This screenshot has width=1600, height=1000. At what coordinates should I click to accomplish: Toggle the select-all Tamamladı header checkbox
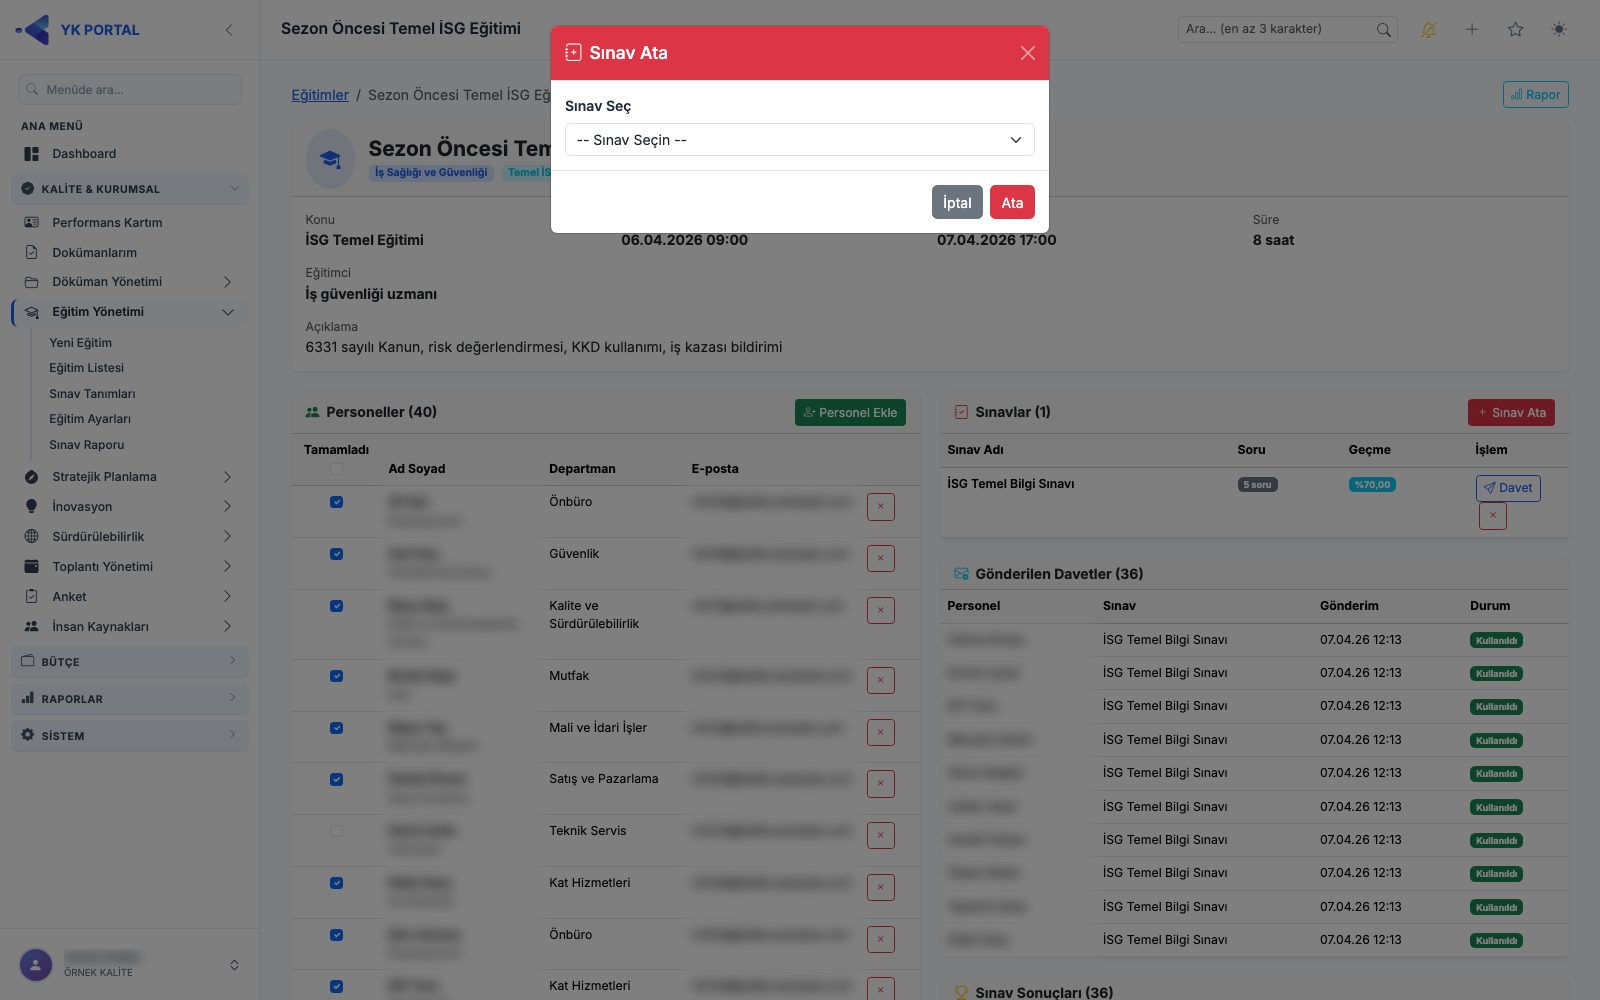(336, 469)
